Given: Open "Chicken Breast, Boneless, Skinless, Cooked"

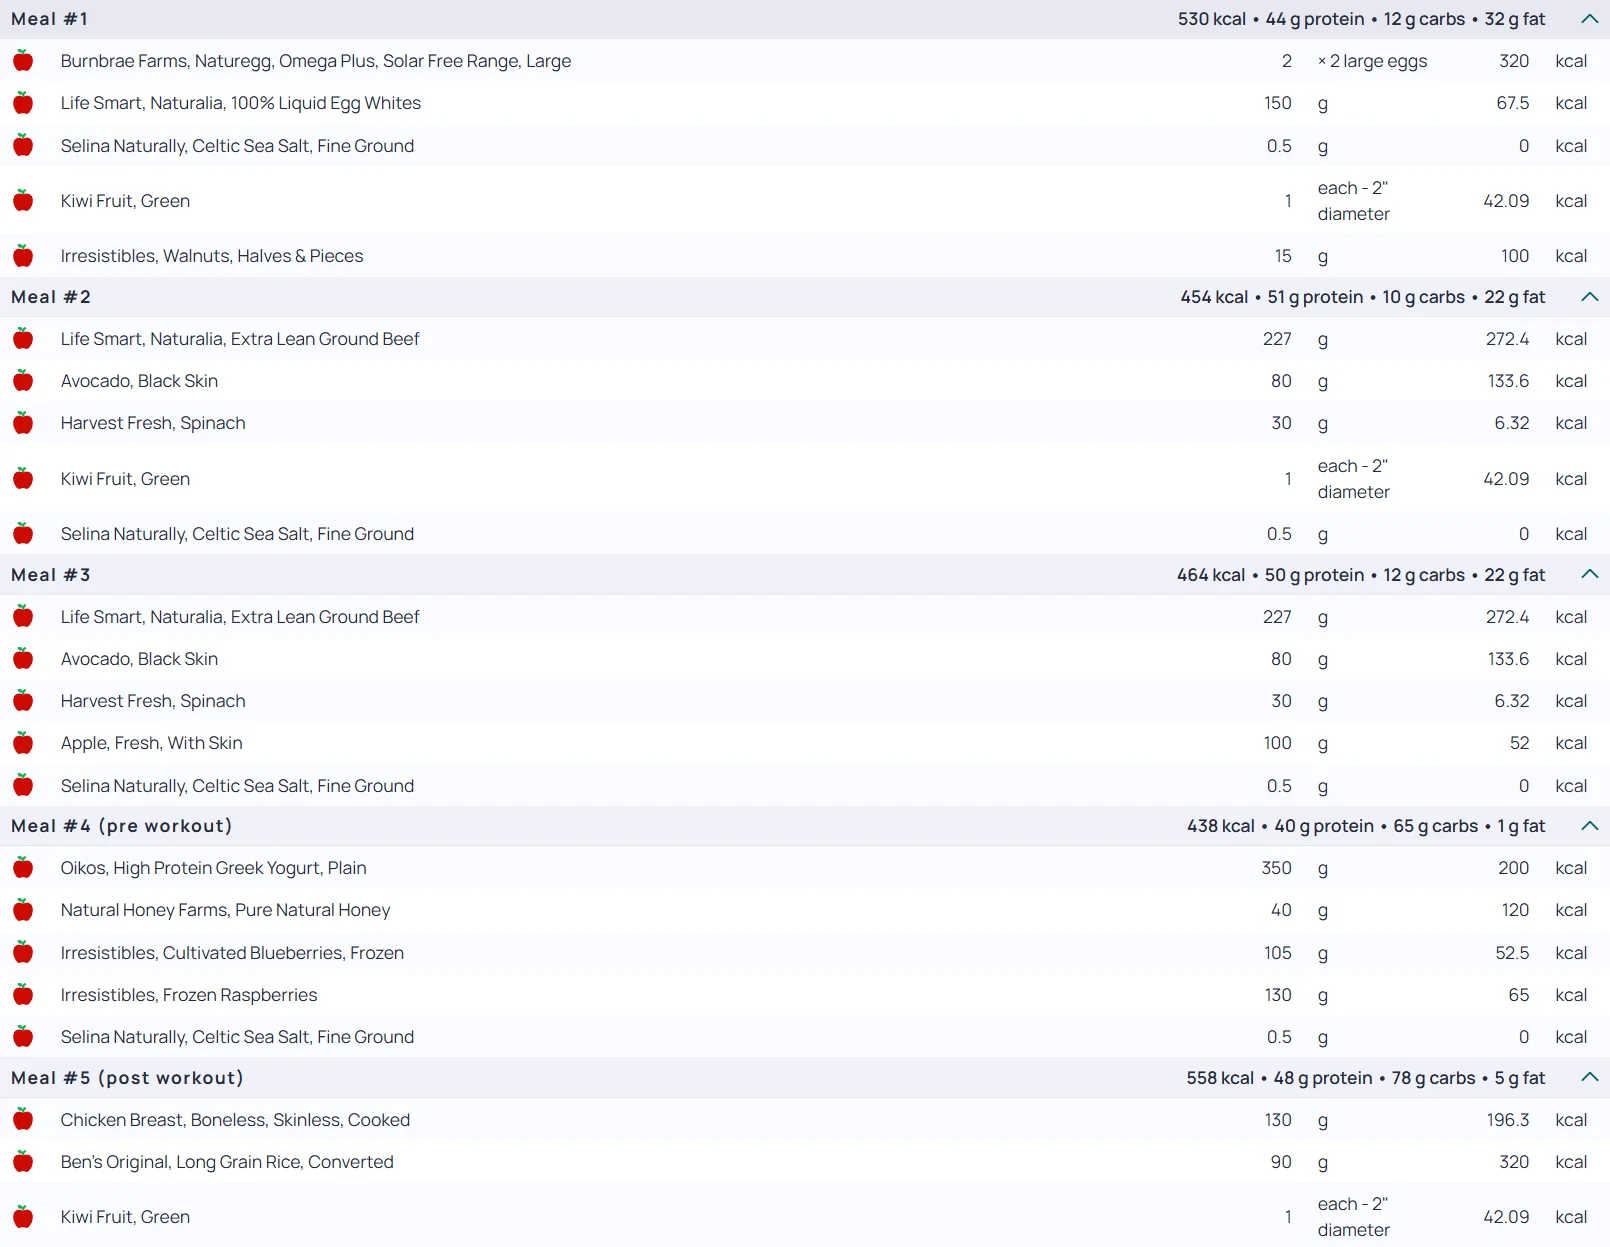Looking at the screenshot, I should click(x=235, y=1120).
